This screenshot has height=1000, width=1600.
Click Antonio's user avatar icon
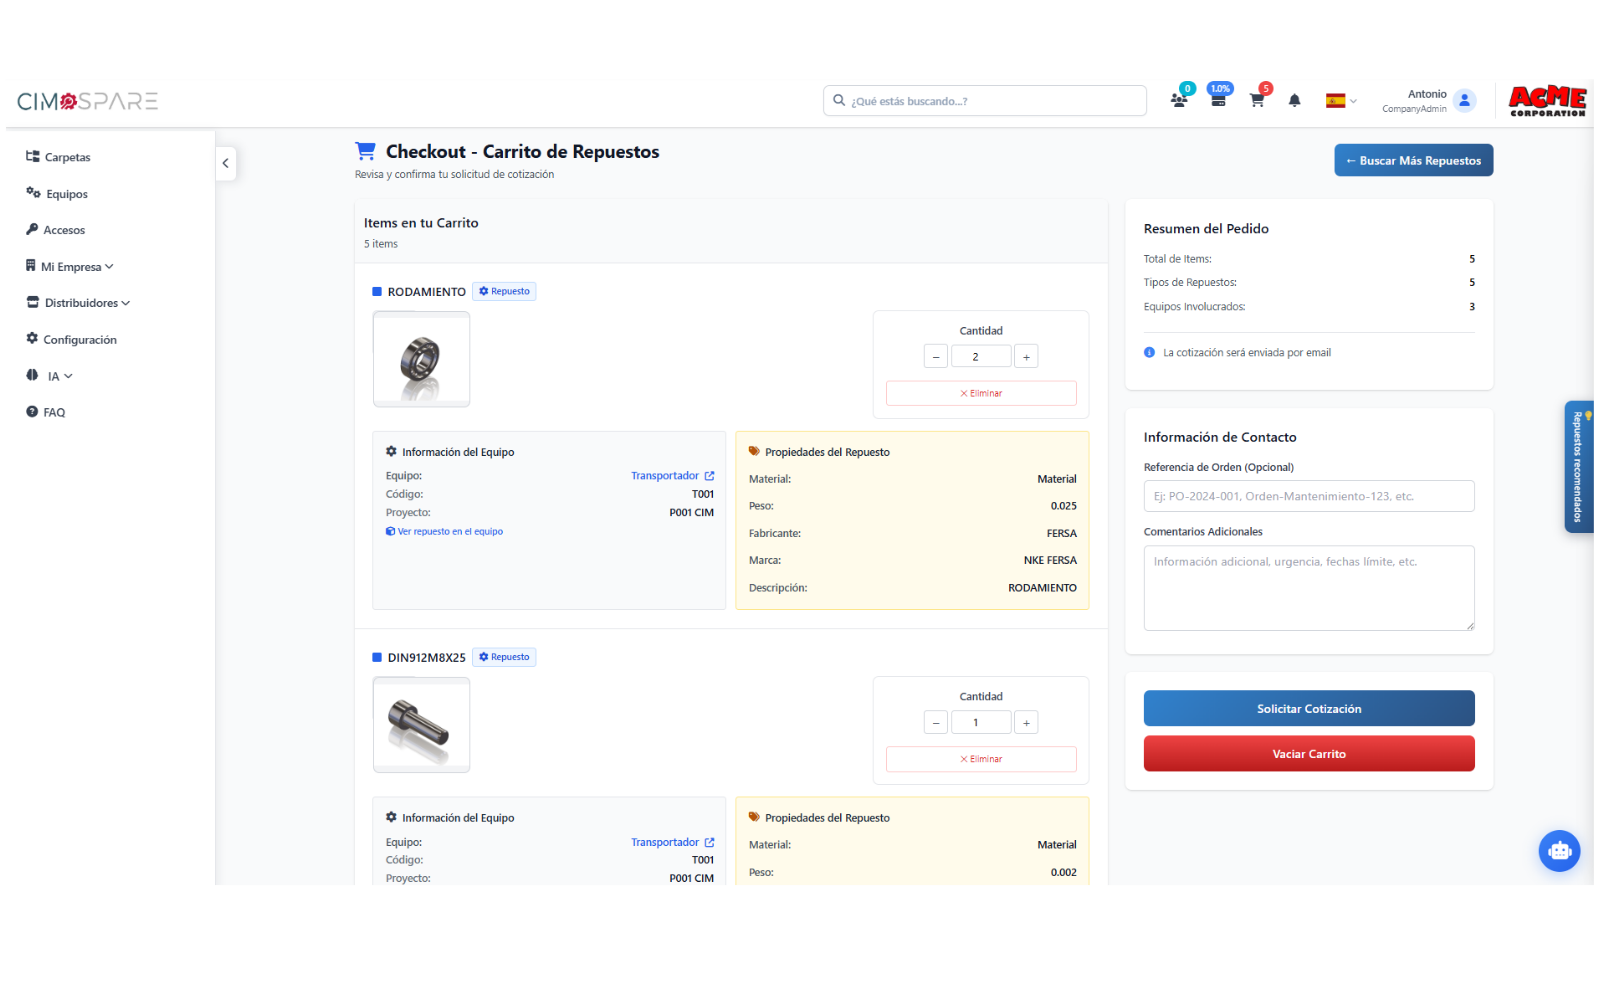[1465, 100]
